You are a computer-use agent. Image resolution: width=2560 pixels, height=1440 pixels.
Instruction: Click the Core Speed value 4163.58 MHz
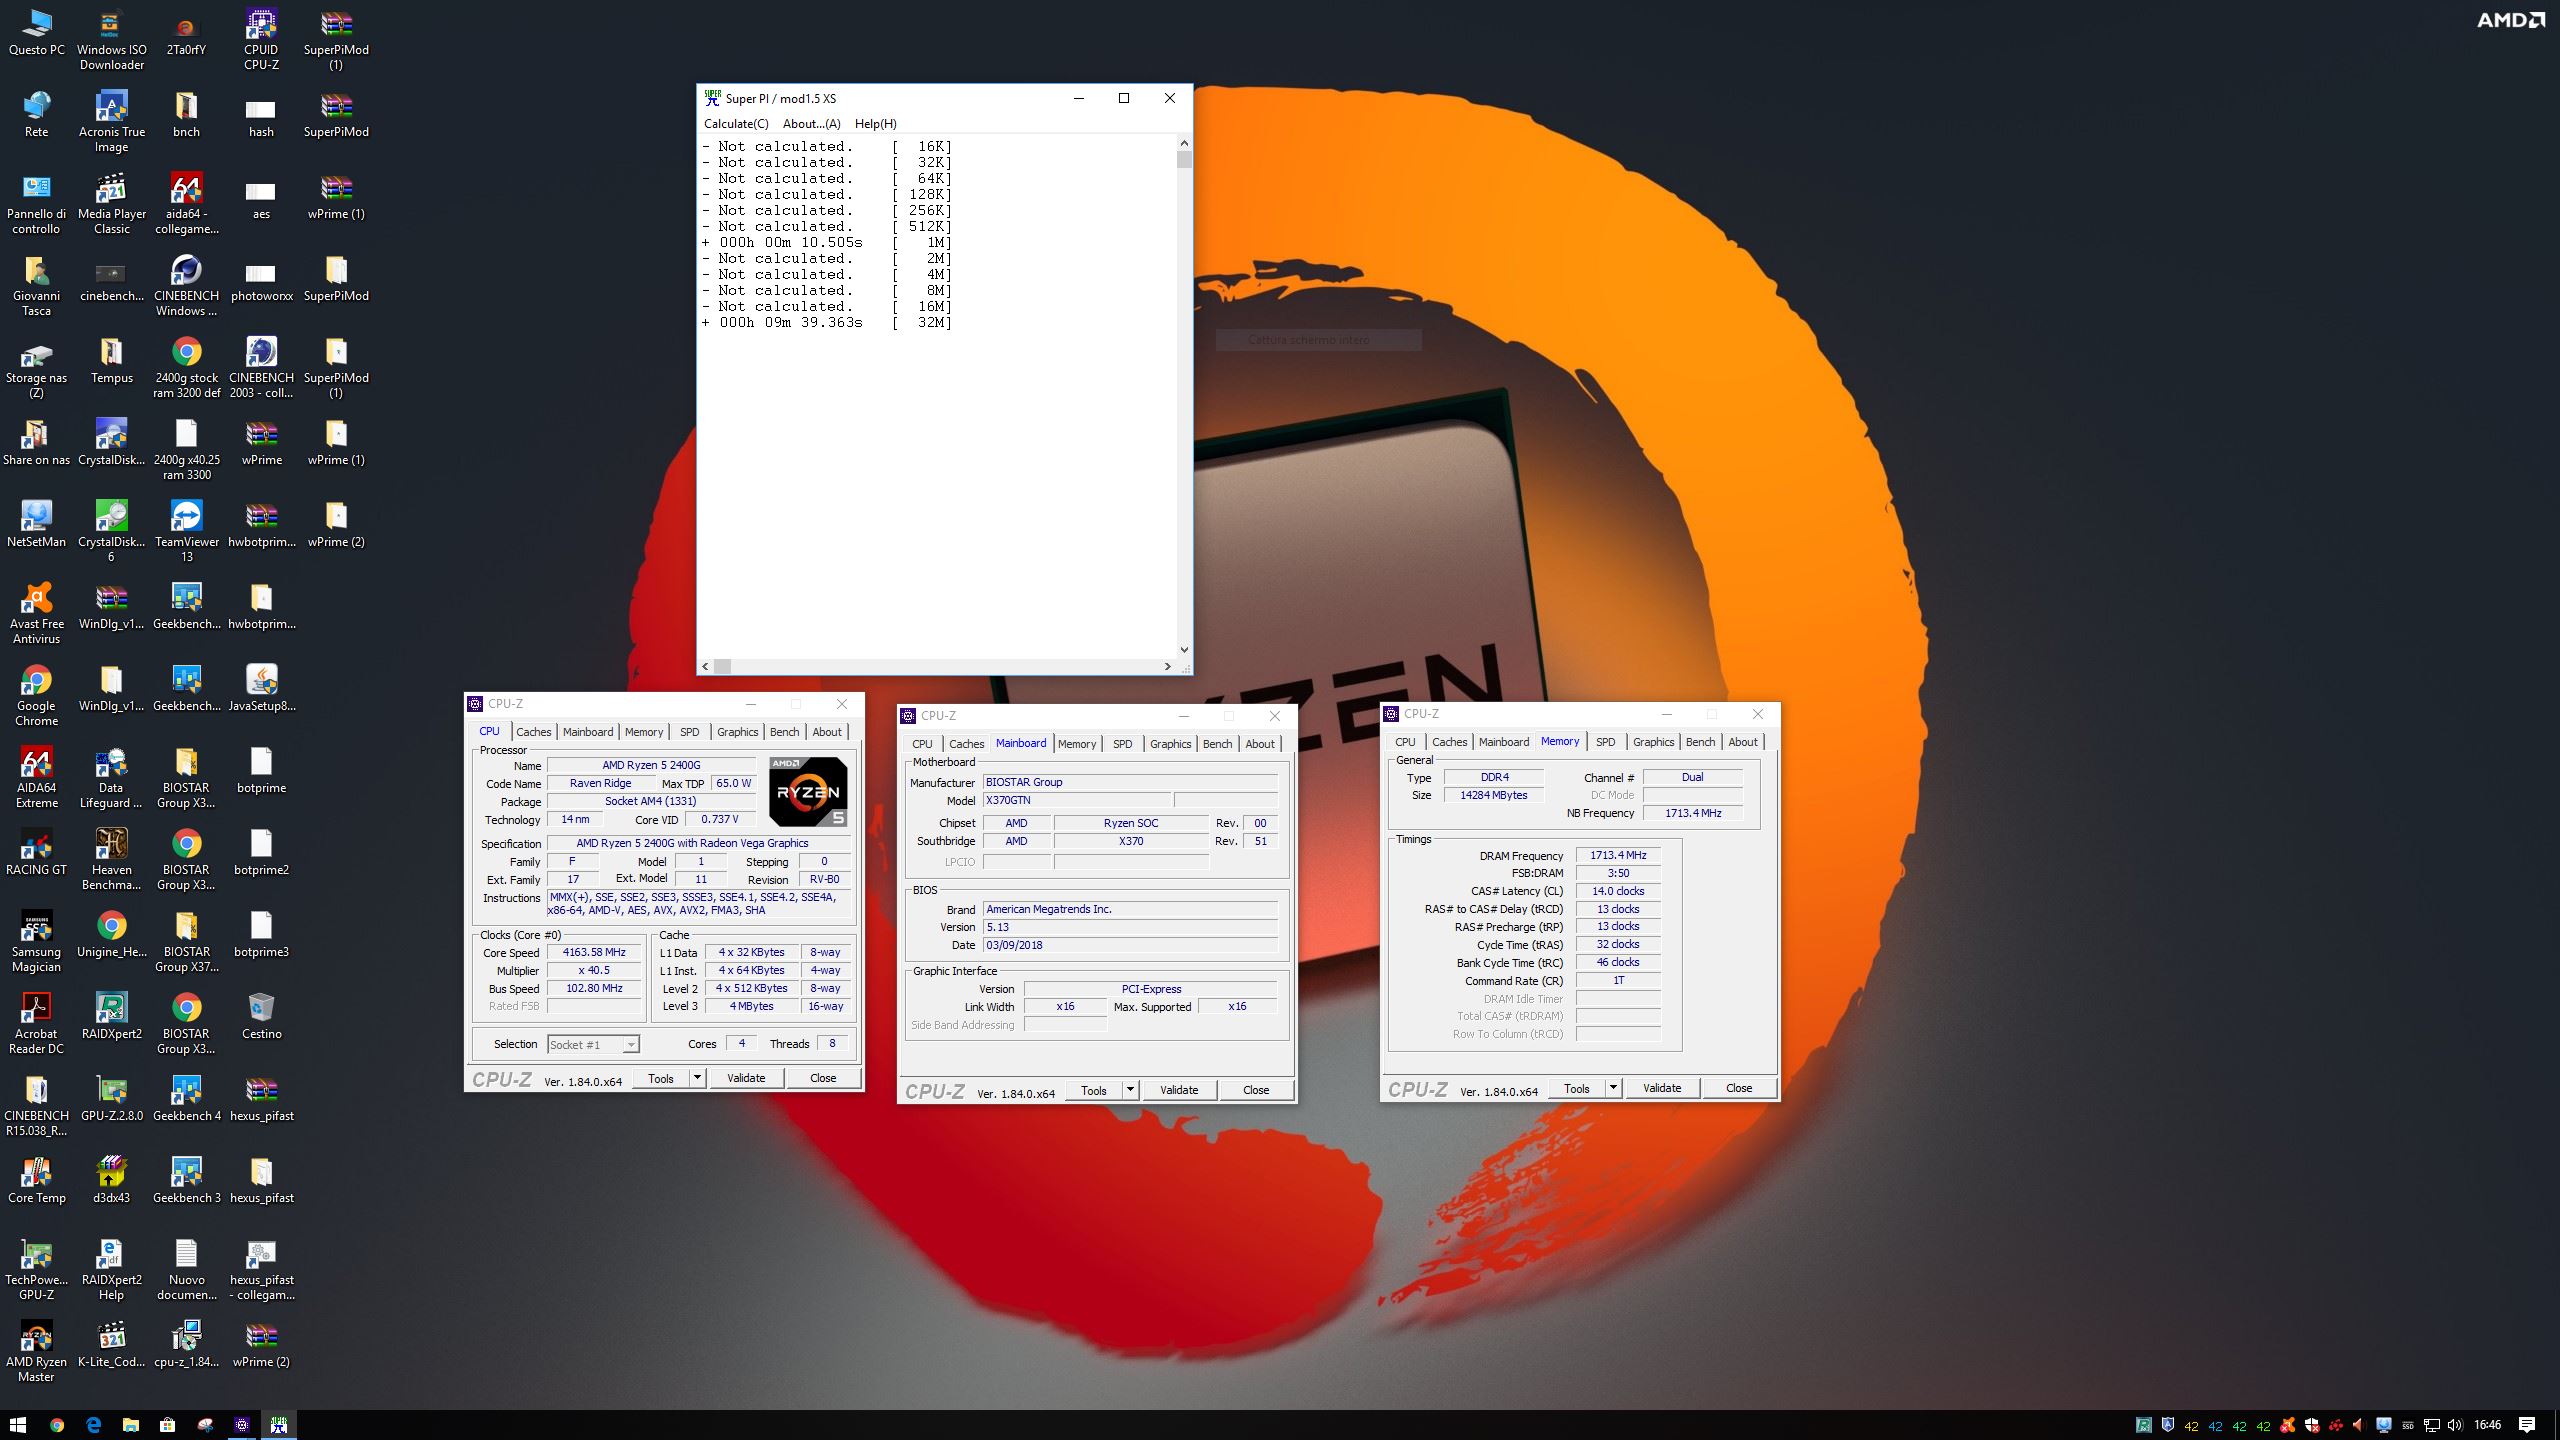pos(595,953)
